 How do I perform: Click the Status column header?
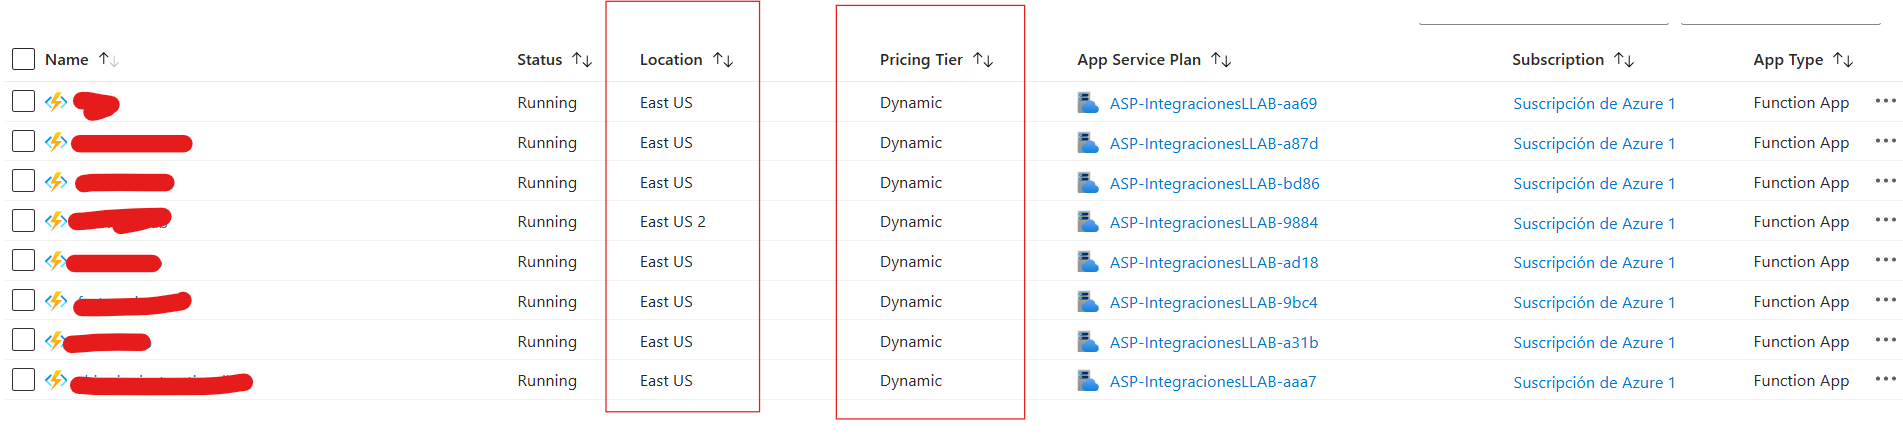(540, 60)
